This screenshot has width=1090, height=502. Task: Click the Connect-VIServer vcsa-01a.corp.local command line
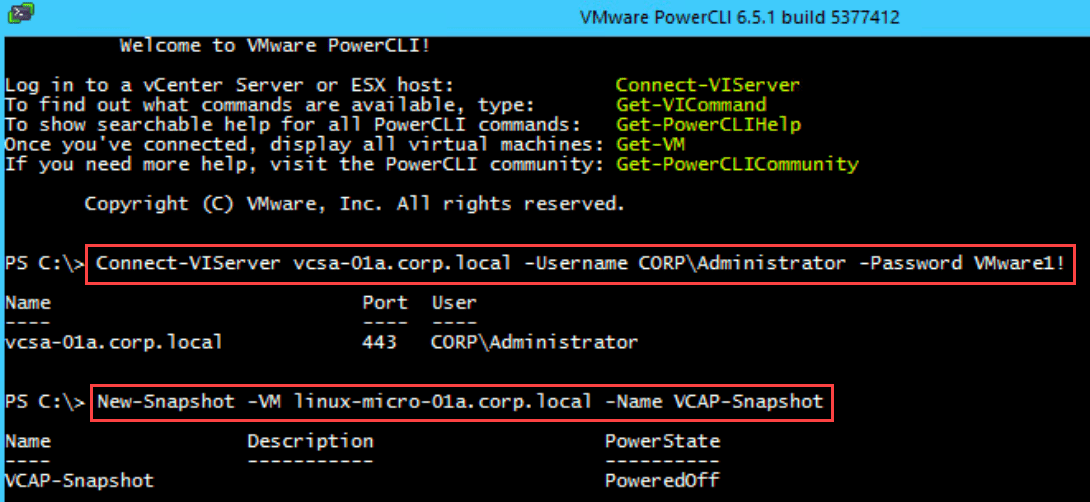(580, 264)
